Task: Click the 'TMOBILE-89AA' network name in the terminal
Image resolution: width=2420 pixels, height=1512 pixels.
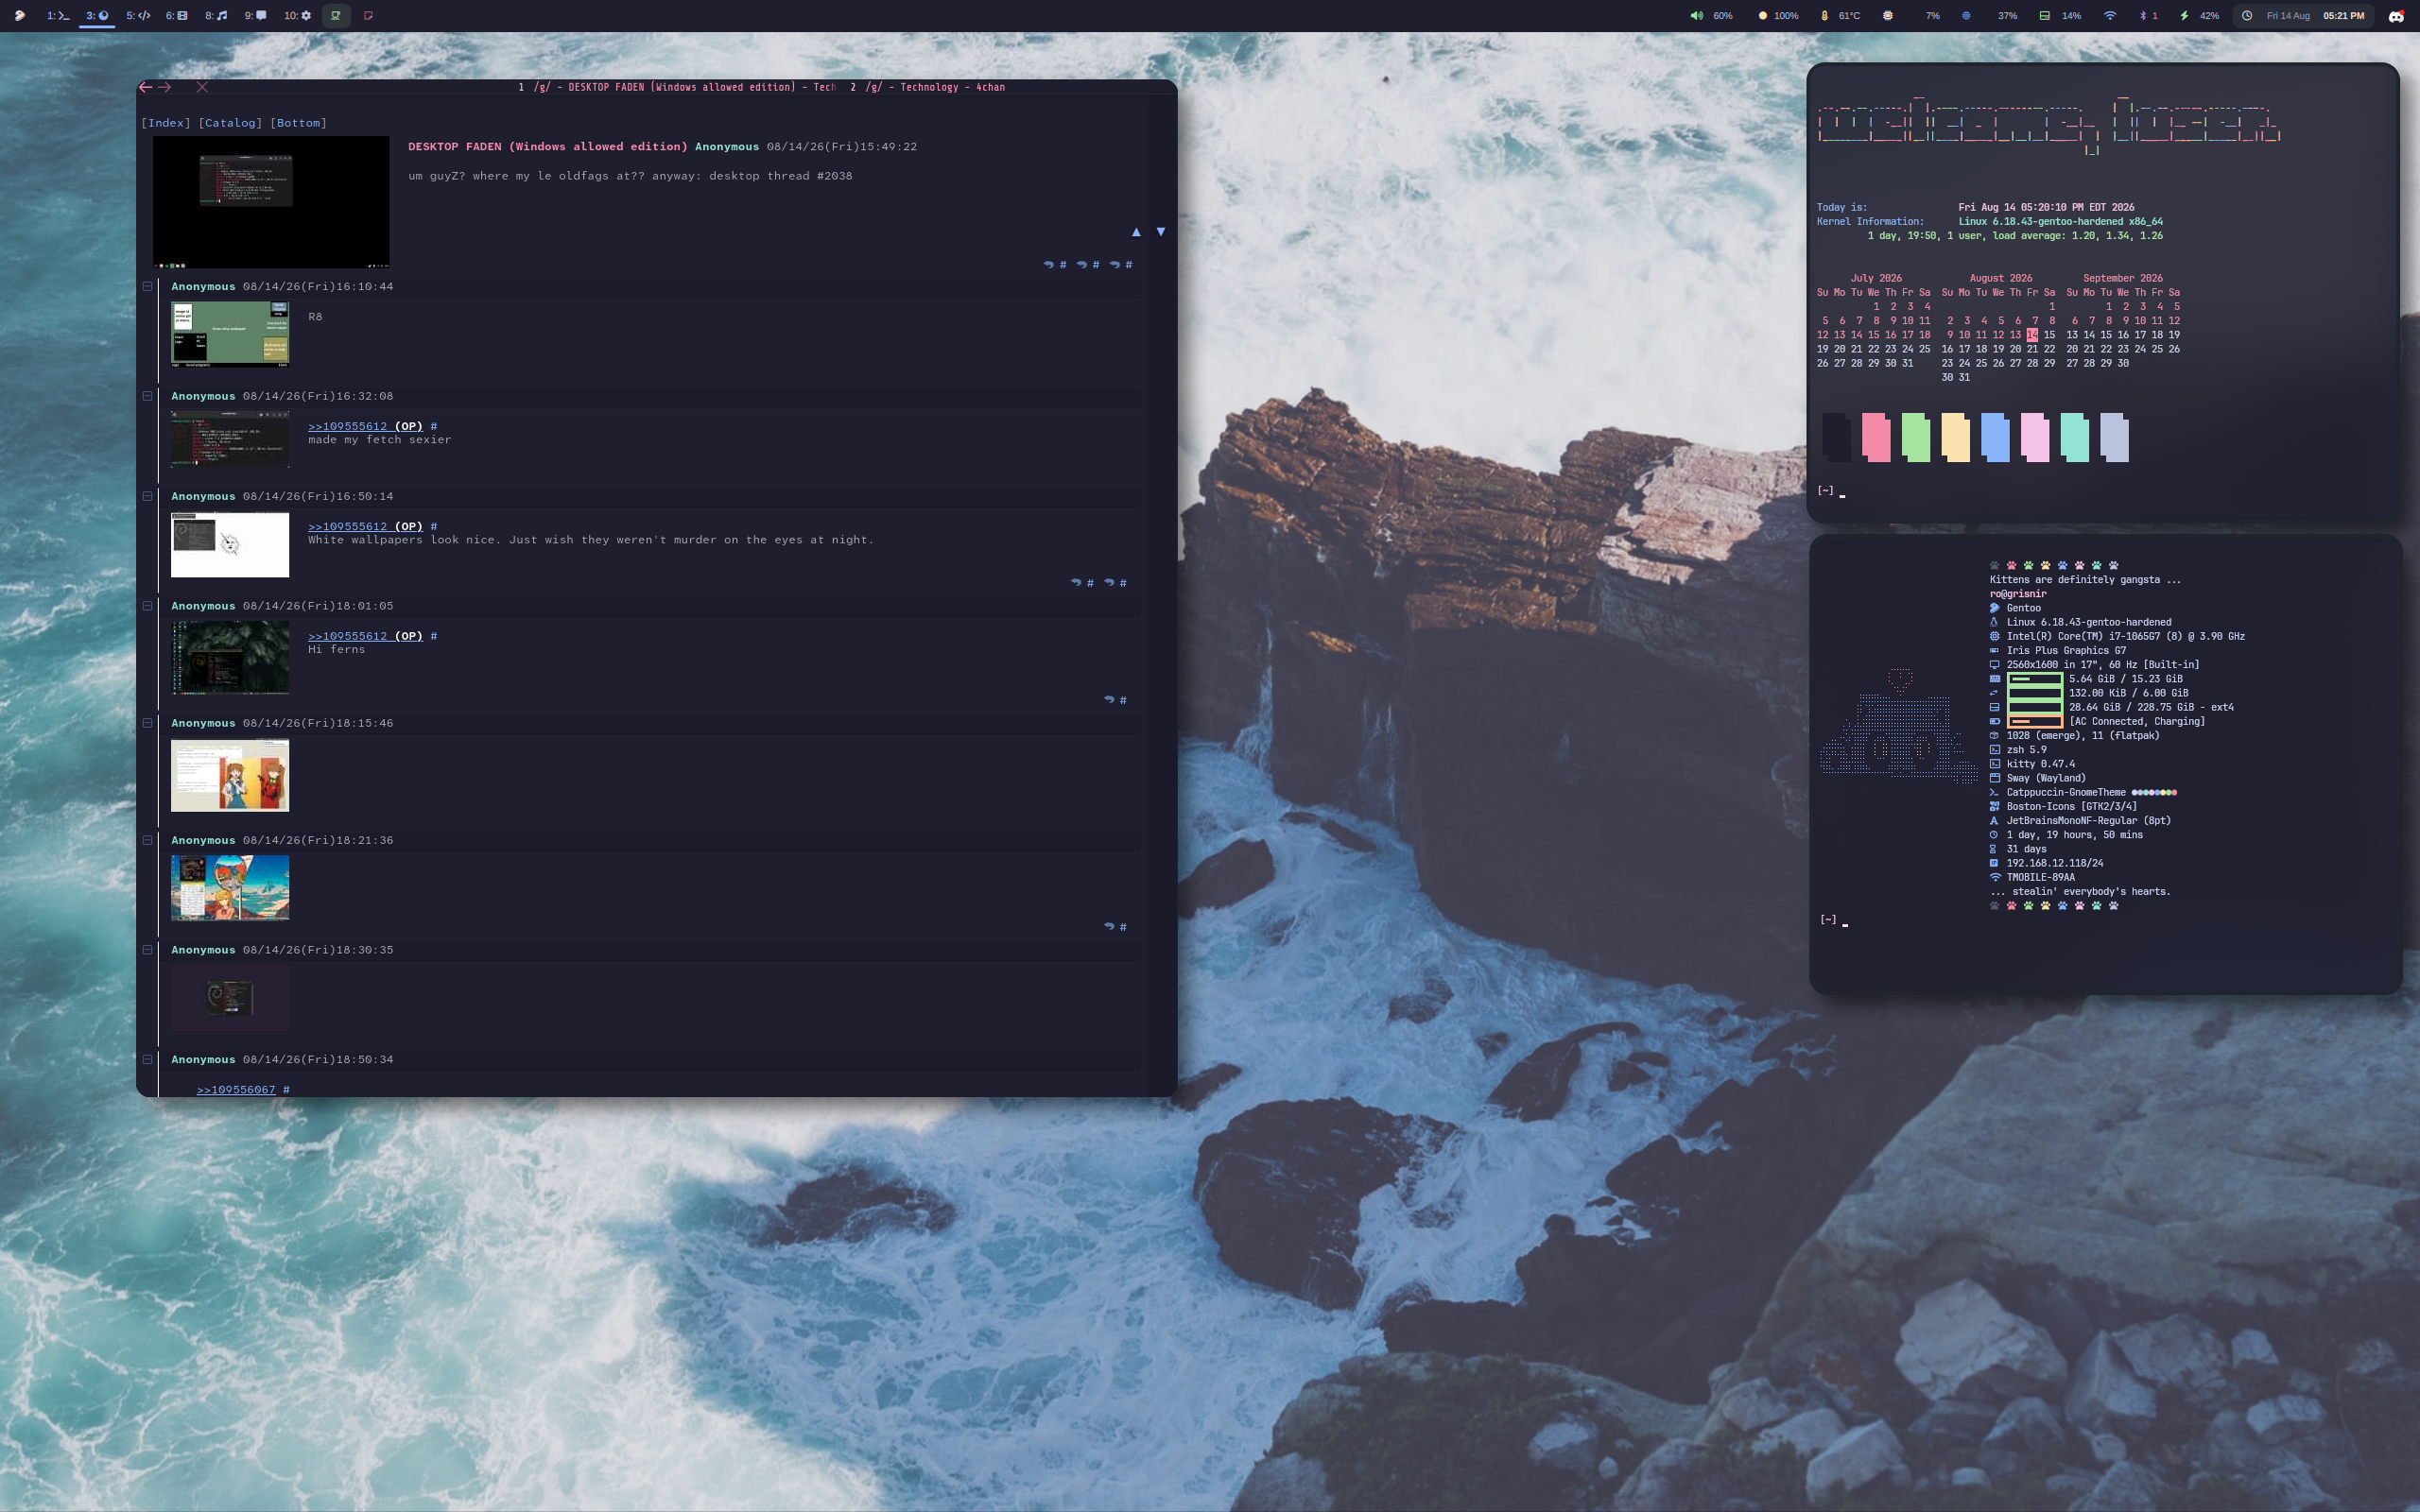Action: pos(2040,877)
